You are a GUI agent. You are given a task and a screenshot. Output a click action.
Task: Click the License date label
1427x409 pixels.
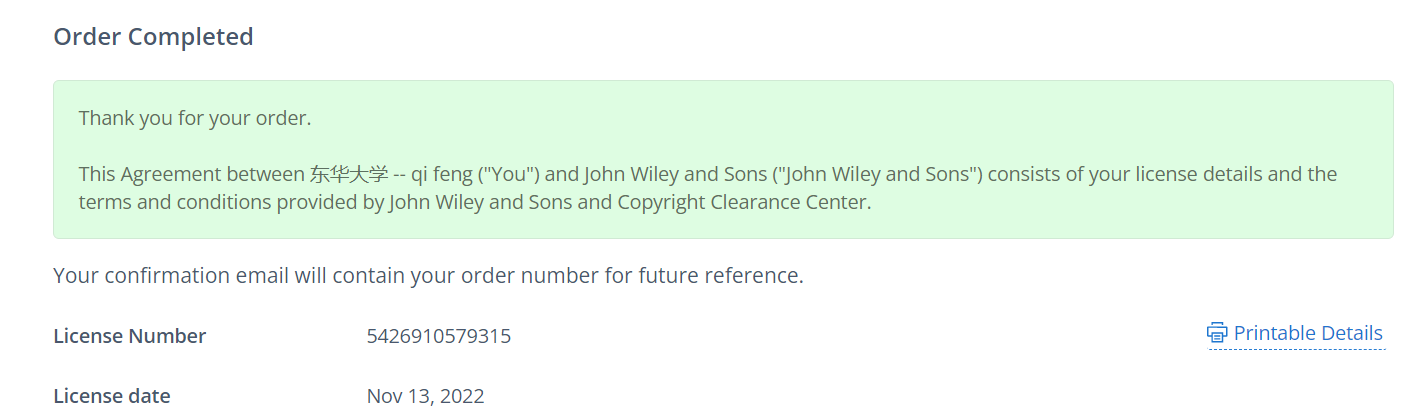112,396
